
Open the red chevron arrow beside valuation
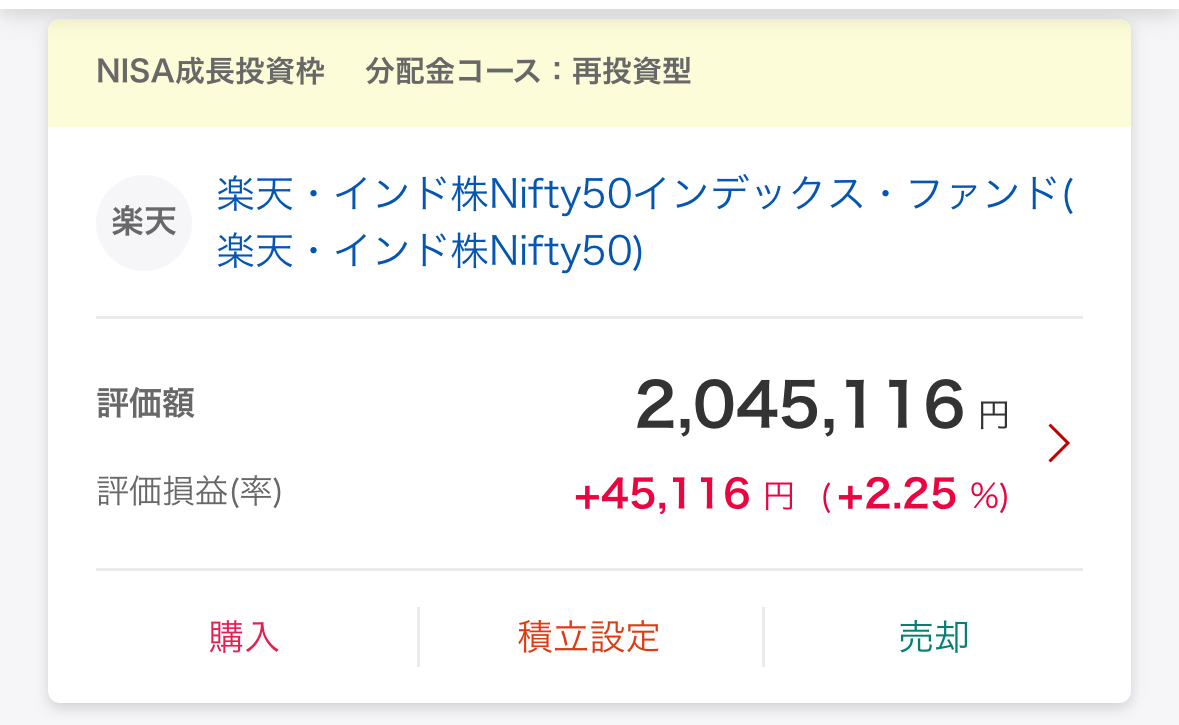tap(1059, 444)
